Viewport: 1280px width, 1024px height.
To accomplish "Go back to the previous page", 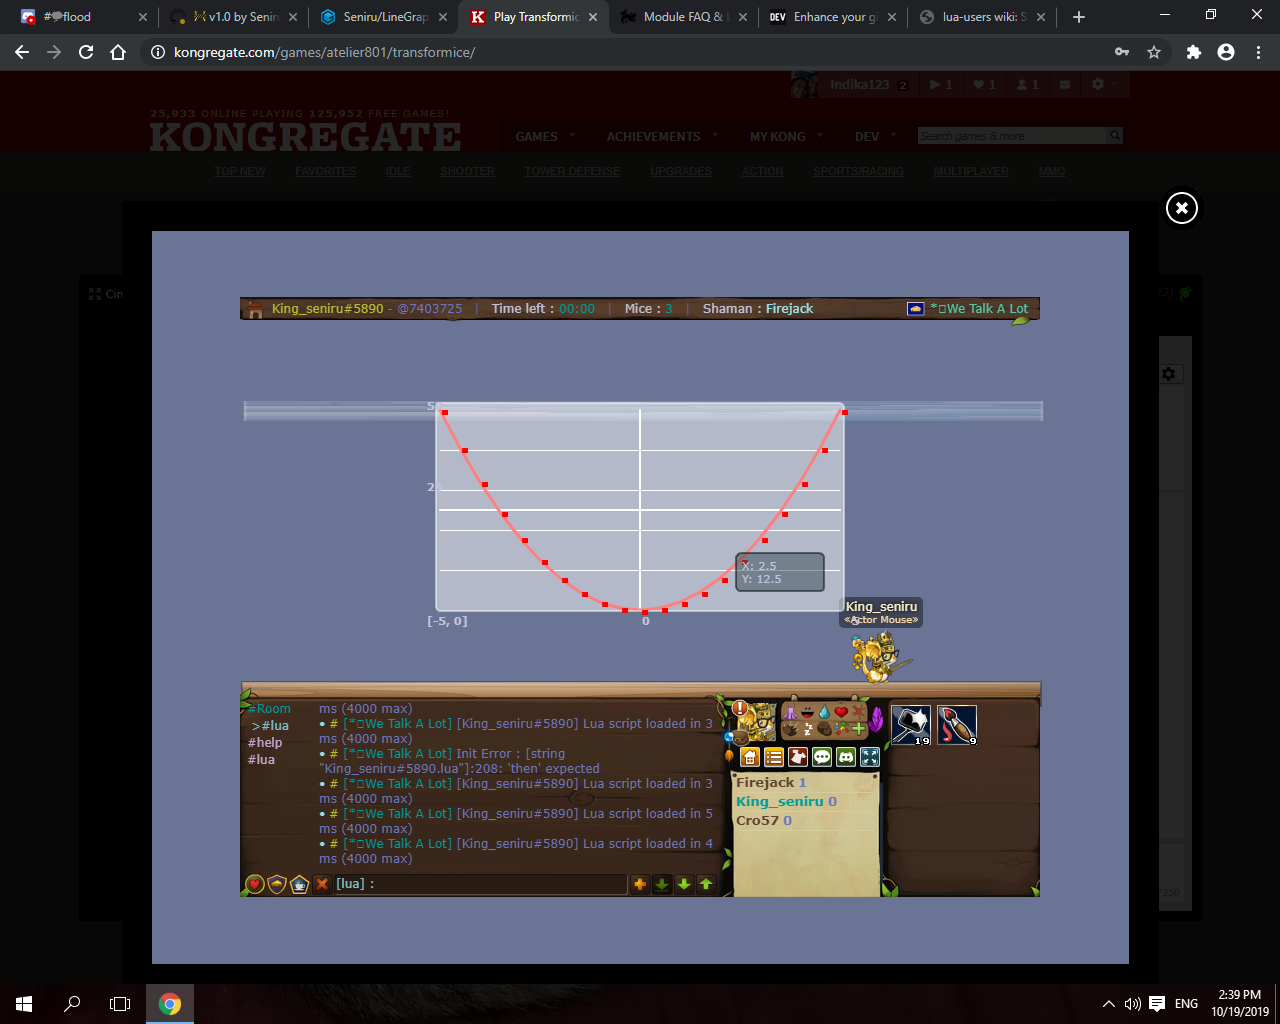I will click(x=22, y=52).
